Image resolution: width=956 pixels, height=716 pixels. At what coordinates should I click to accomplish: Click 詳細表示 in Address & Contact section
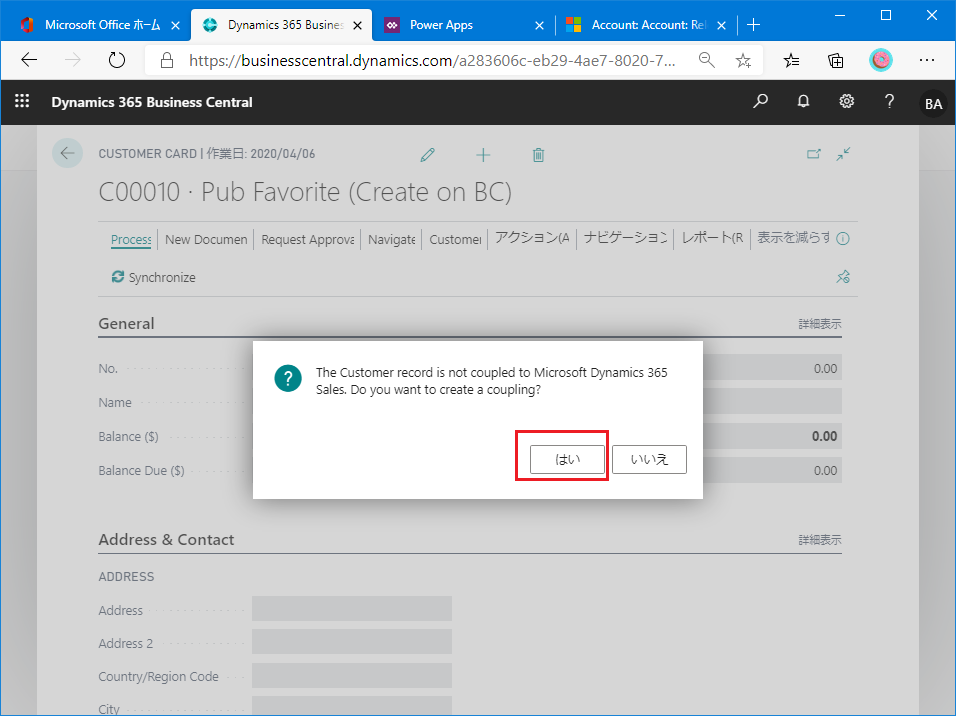(820, 540)
